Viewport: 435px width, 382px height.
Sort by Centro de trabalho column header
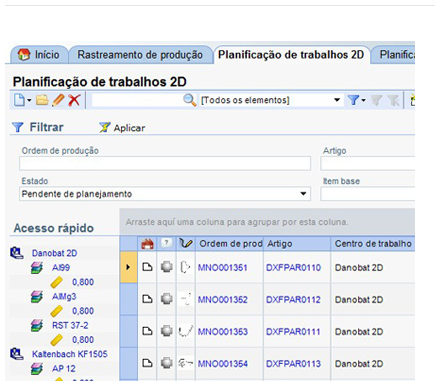373,244
